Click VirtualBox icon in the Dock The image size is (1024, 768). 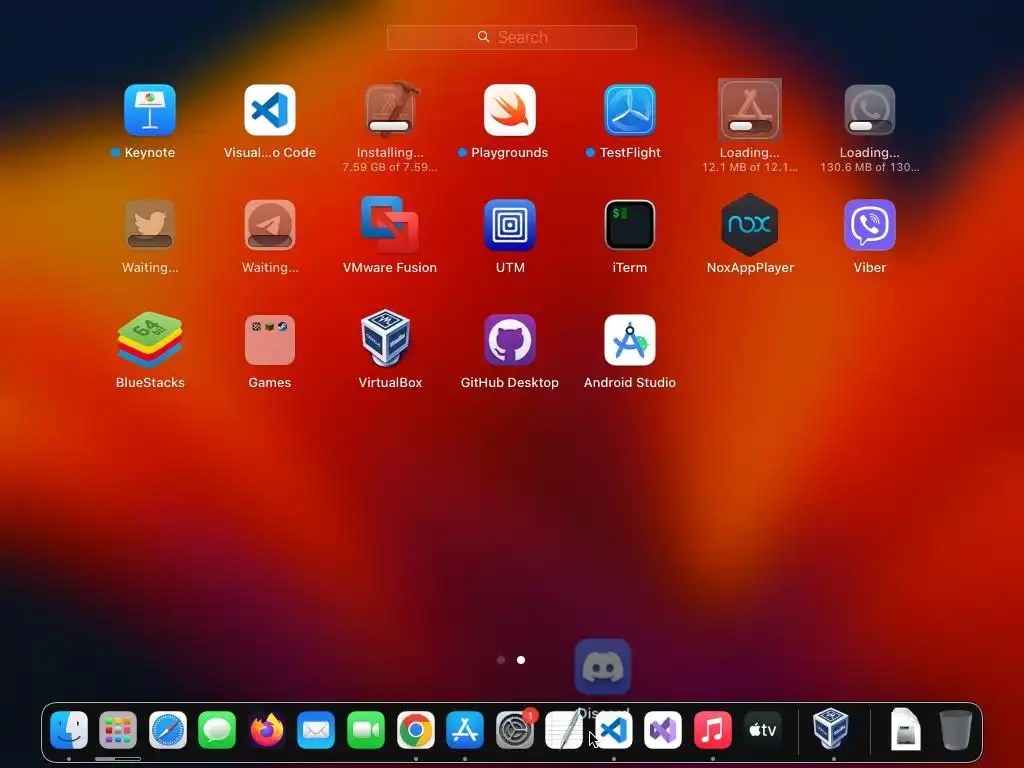click(x=831, y=728)
